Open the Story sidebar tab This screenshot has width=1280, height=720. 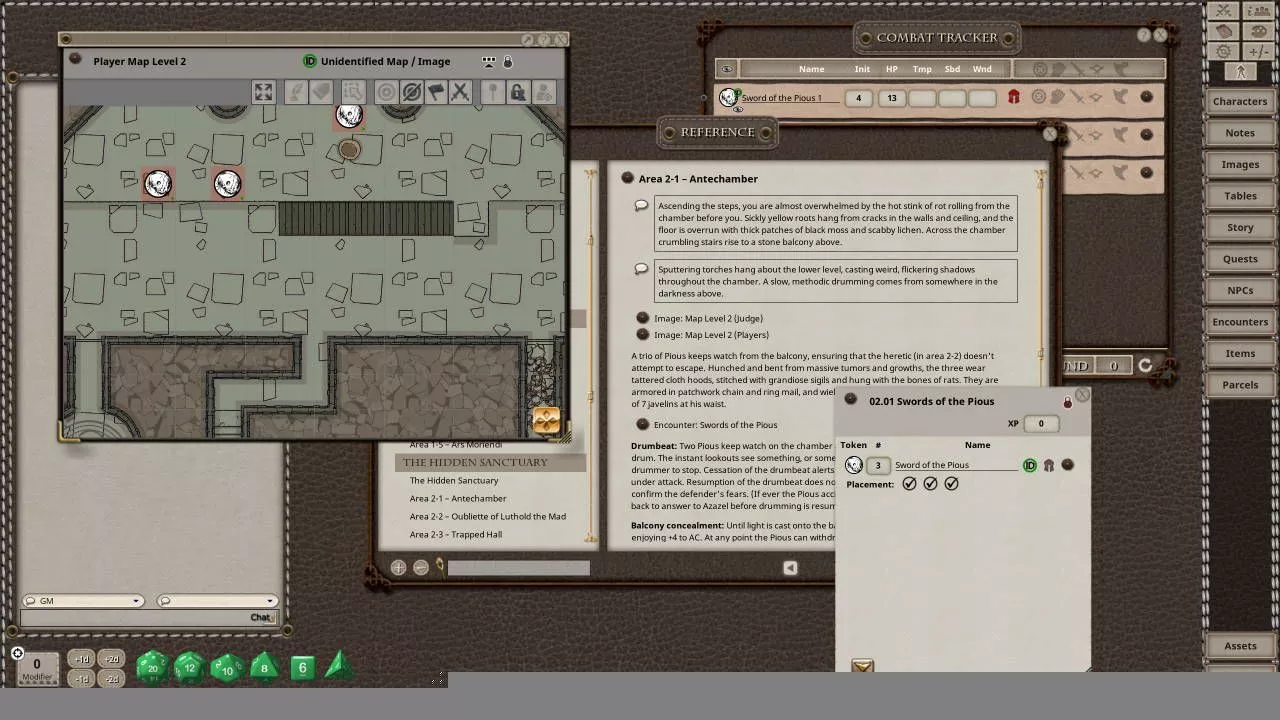click(x=1240, y=227)
